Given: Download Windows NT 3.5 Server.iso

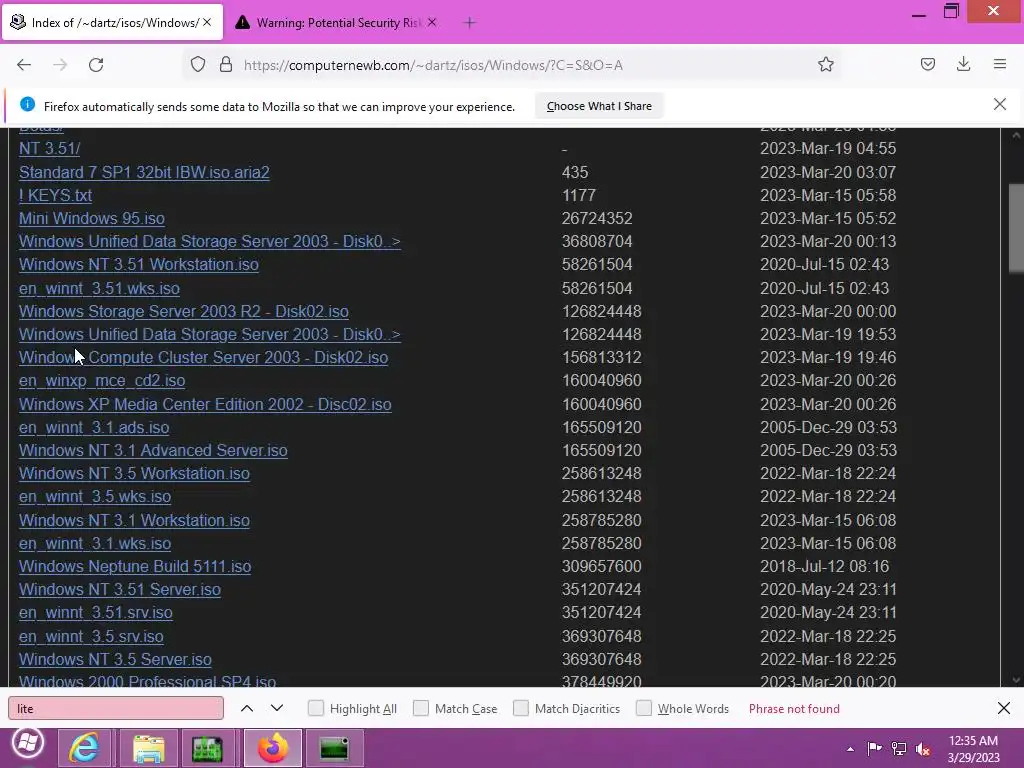Looking at the screenshot, I should (x=115, y=660).
